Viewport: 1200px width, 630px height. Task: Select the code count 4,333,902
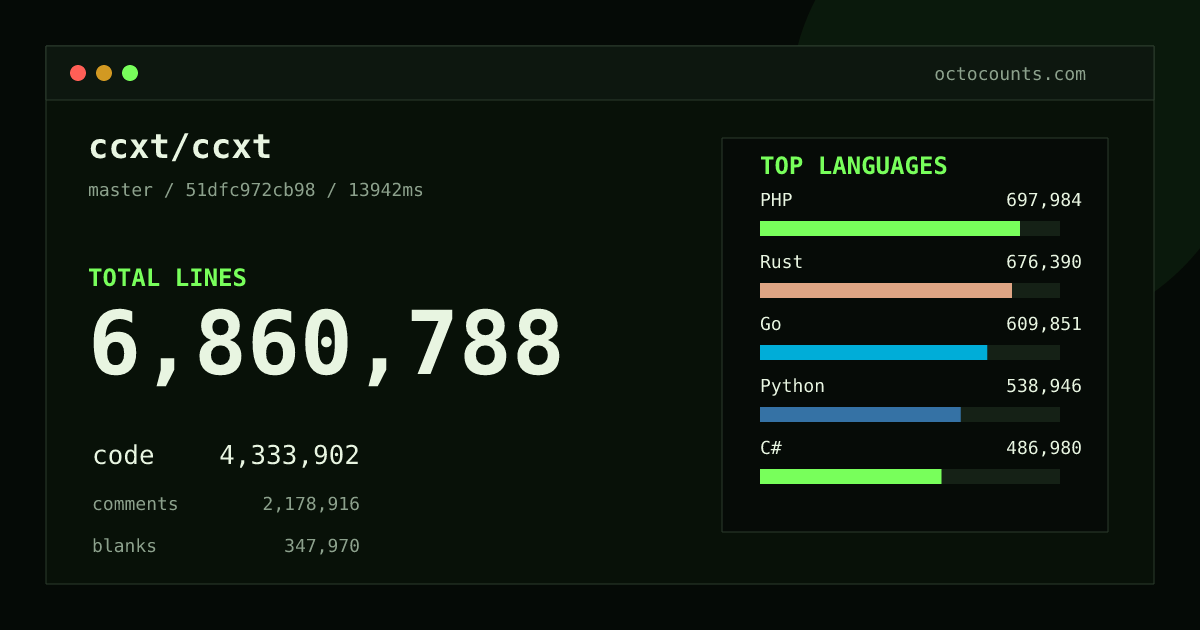(x=289, y=456)
